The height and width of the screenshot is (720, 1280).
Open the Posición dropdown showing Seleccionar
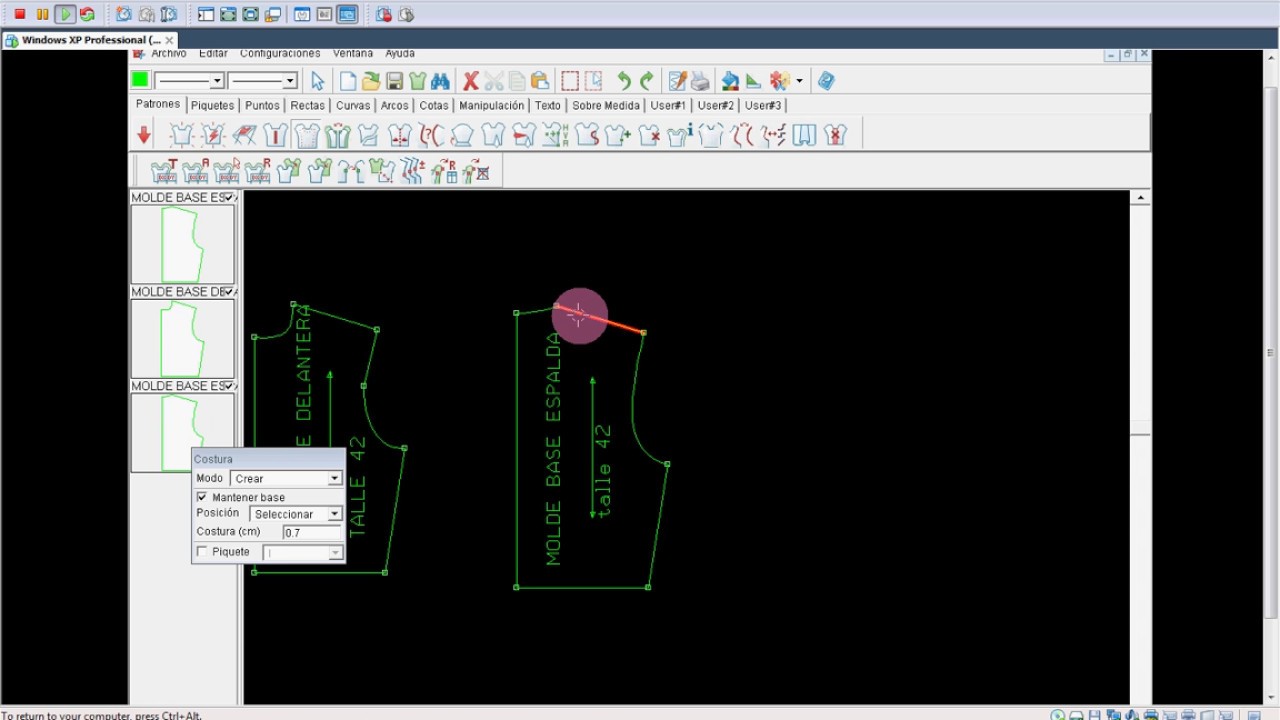296,514
